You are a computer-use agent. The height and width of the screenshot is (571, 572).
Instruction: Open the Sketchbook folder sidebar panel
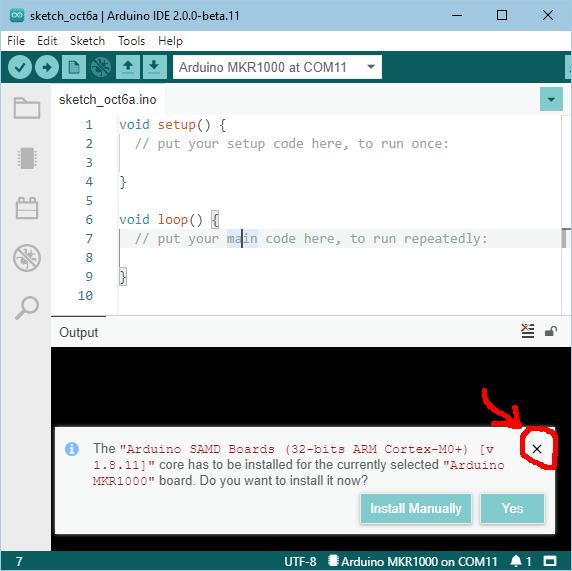pos(27,108)
